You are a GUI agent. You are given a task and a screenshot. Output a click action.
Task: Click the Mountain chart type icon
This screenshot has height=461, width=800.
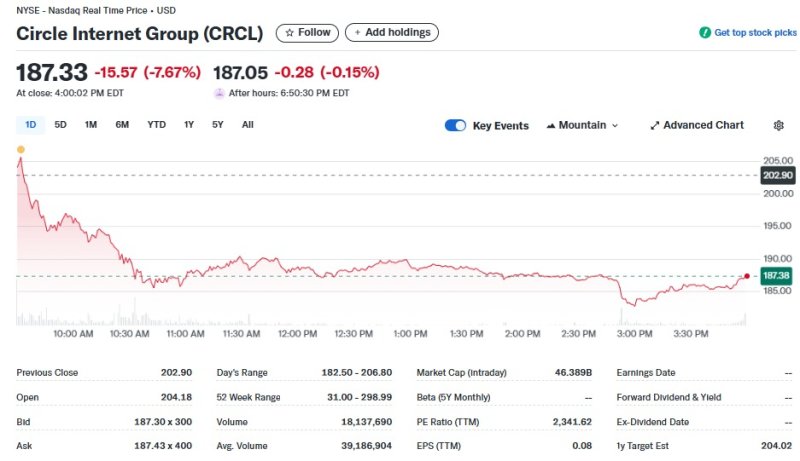pyautogui.click(x=551, y=125)
